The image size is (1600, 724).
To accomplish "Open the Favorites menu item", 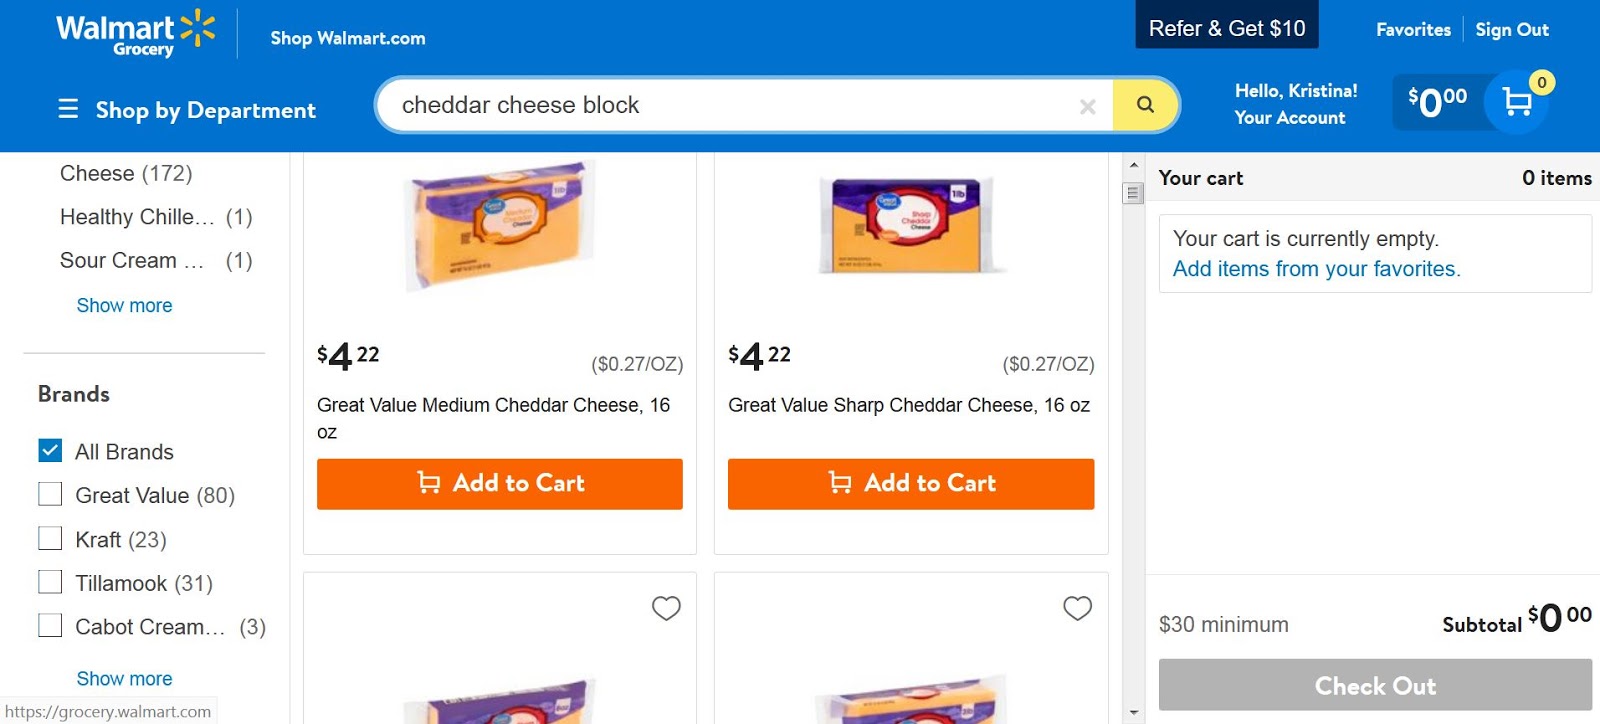I will tap(1412, 30).
